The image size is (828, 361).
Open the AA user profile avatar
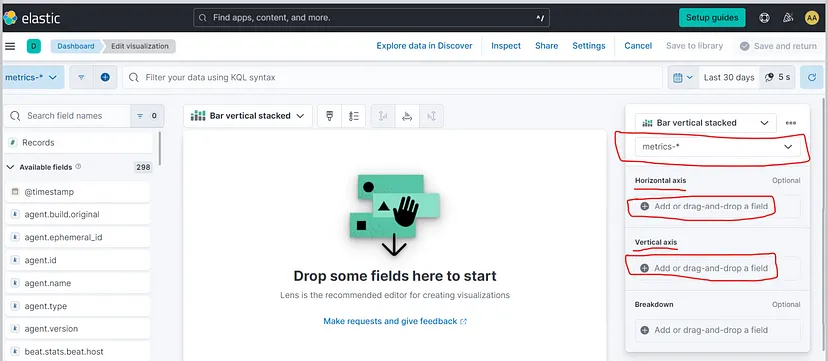point(812,17)
